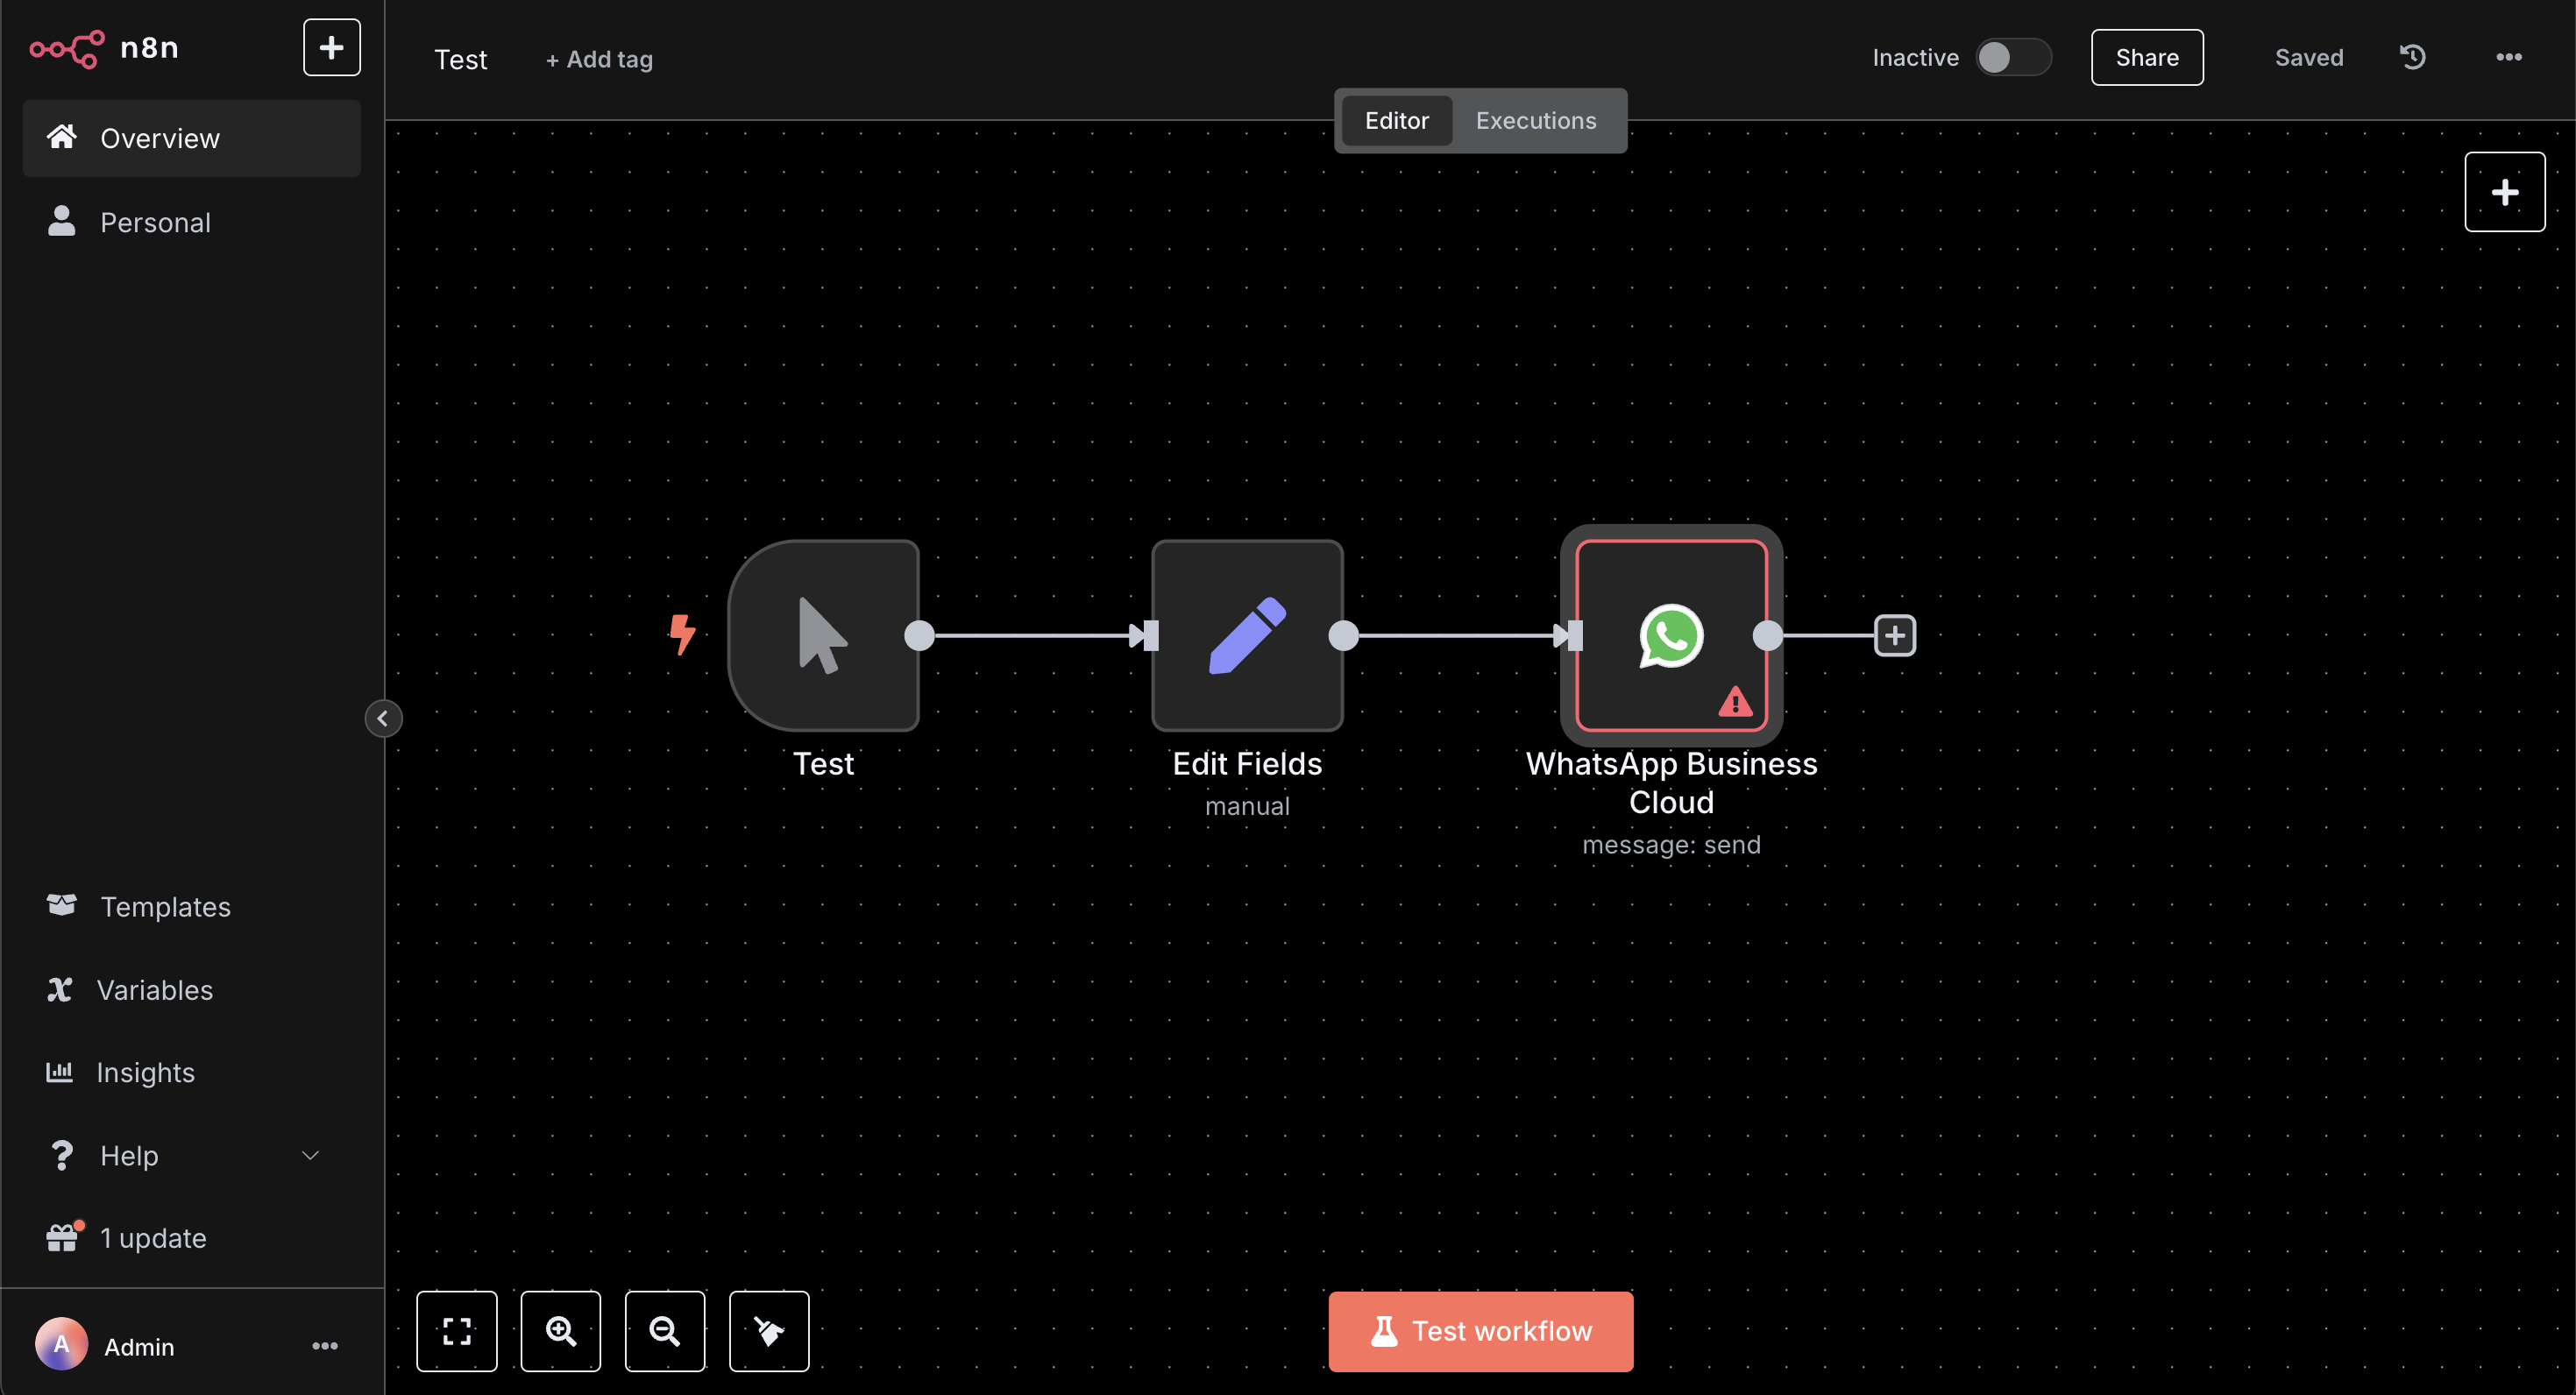The width and height of the screenshot is (2576, 1395).
Task: Click Add tag link
Action: pos(599,59)
